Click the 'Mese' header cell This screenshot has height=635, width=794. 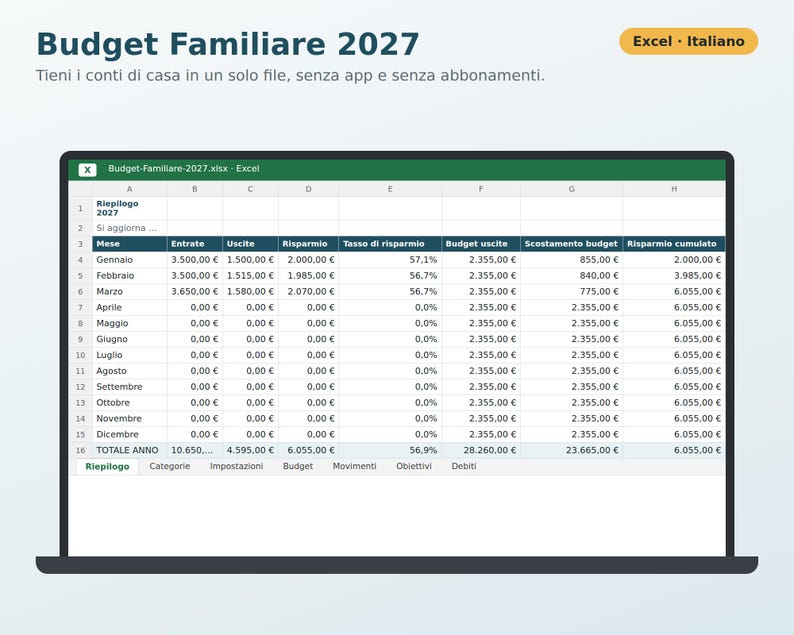pos(130,244)
